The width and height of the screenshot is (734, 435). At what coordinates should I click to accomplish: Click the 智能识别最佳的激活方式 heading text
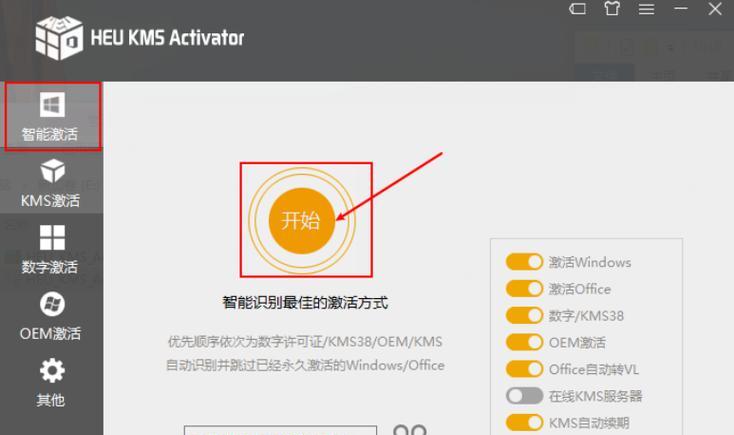[305, 302]
